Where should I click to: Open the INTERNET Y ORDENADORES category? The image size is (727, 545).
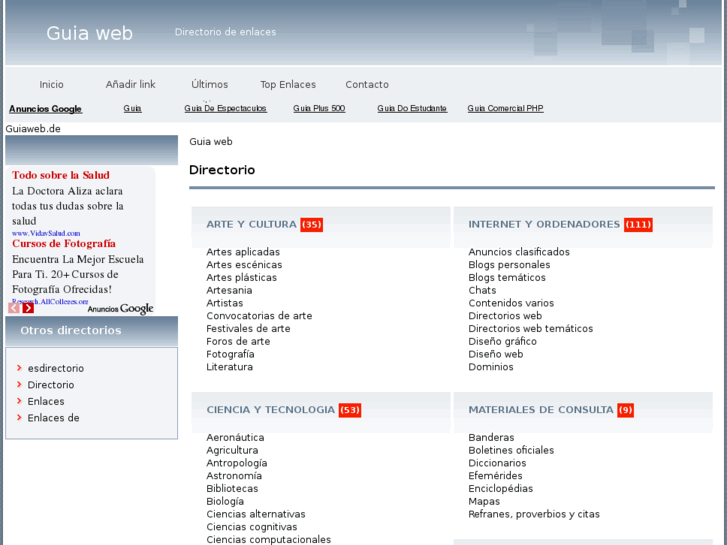coord(544,224)
